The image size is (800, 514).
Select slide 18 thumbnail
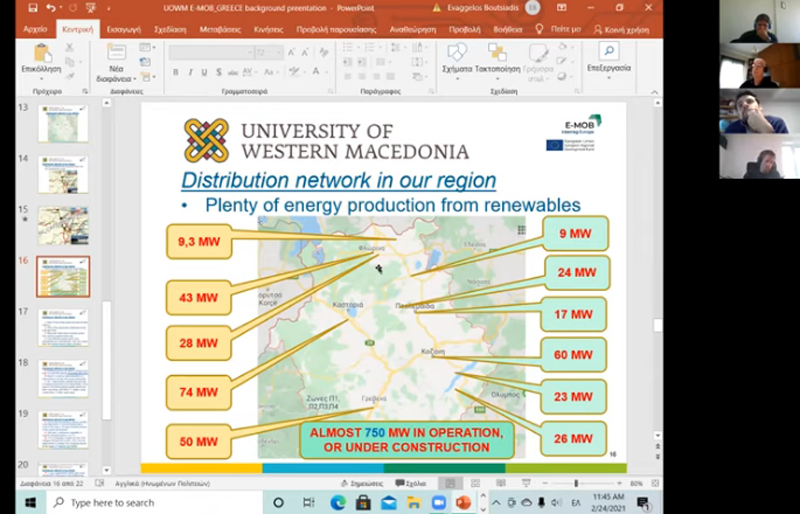63,379
